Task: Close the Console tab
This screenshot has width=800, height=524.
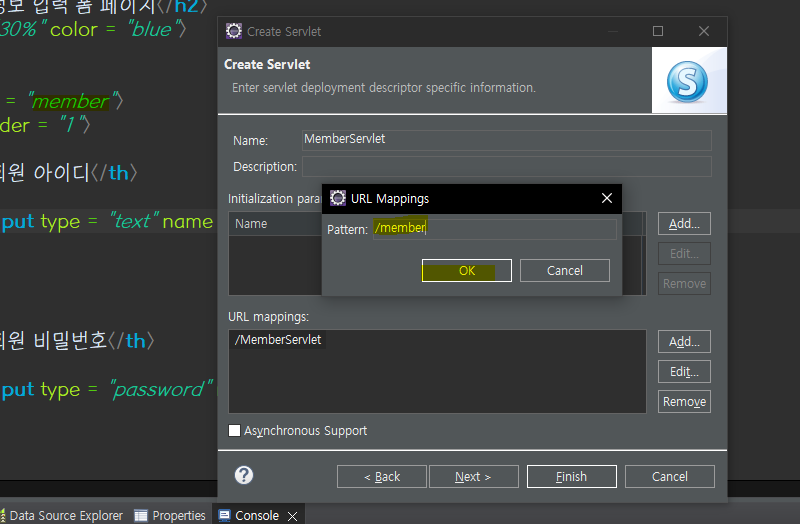Action: tap(292, 516)
